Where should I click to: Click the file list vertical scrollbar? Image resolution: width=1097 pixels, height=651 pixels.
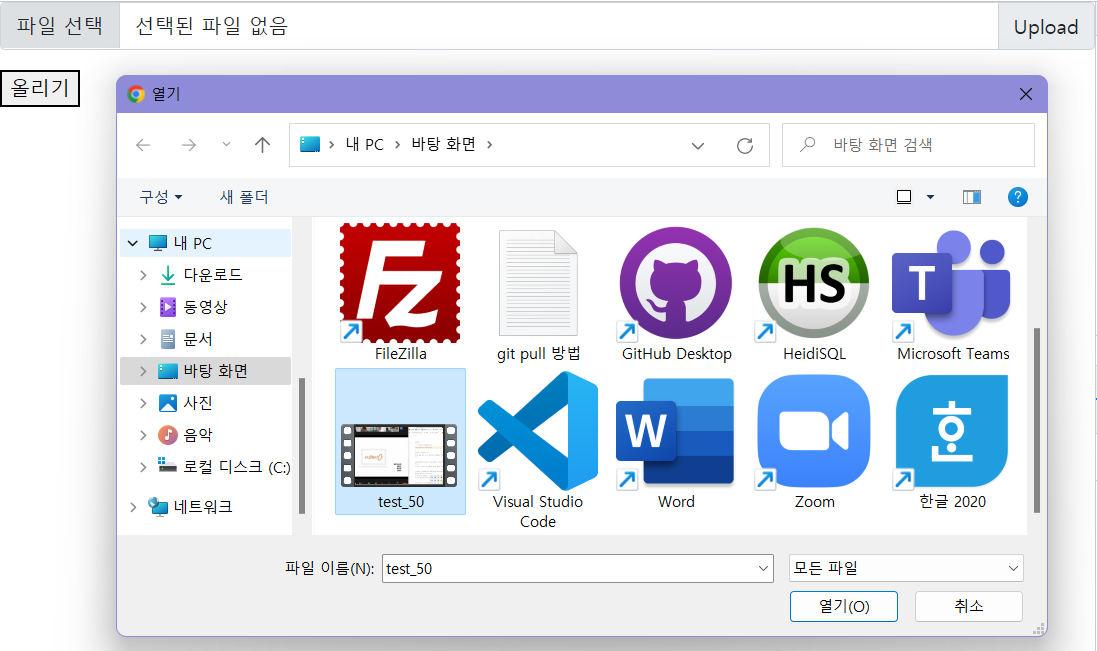click(x=1037, y=420)
